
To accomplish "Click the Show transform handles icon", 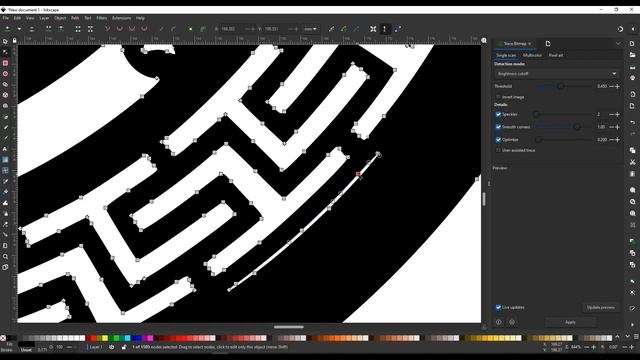I will tap(373, 29).
